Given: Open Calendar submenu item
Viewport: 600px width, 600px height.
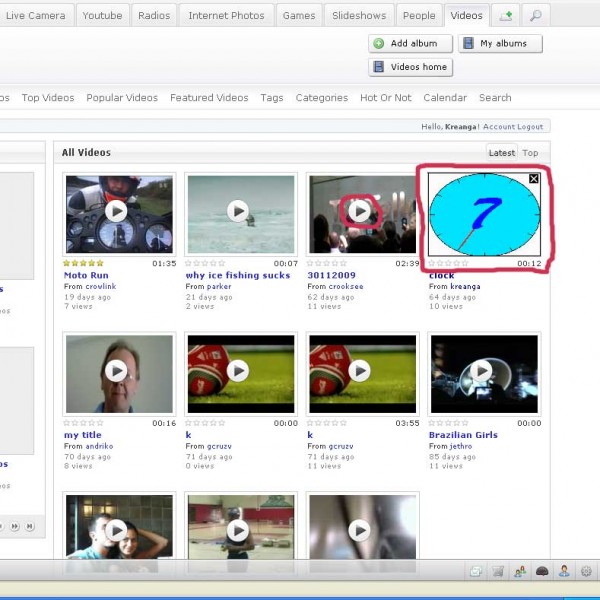Looking at the screenshot, I should [445, 98].
